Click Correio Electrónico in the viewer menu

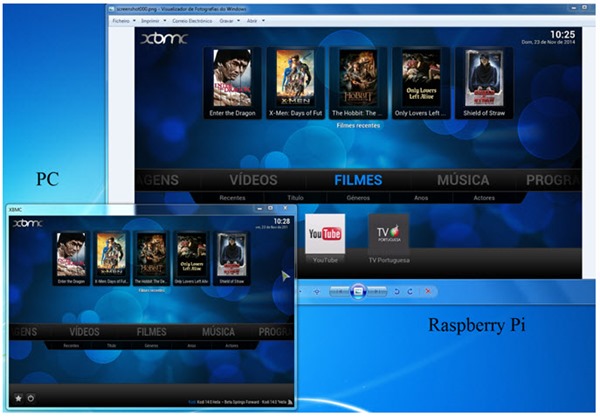point(192,21)
